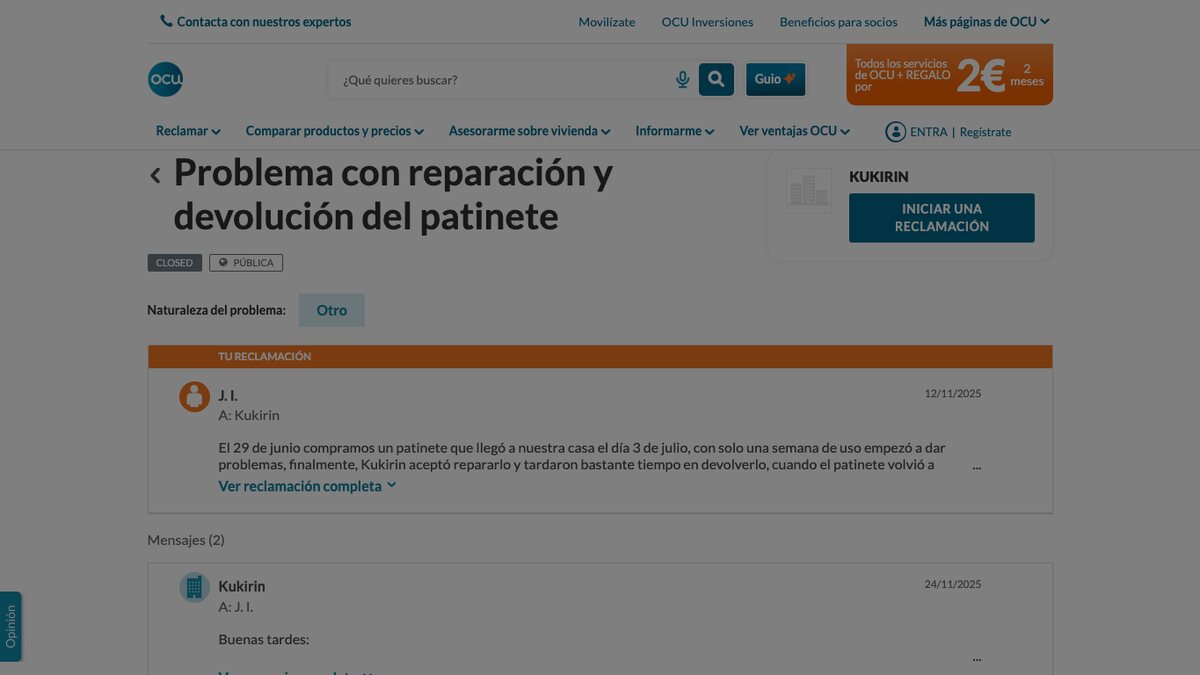The image size is (1200, 675).
Task: Click the OCU logo icon
Action: 165,79
